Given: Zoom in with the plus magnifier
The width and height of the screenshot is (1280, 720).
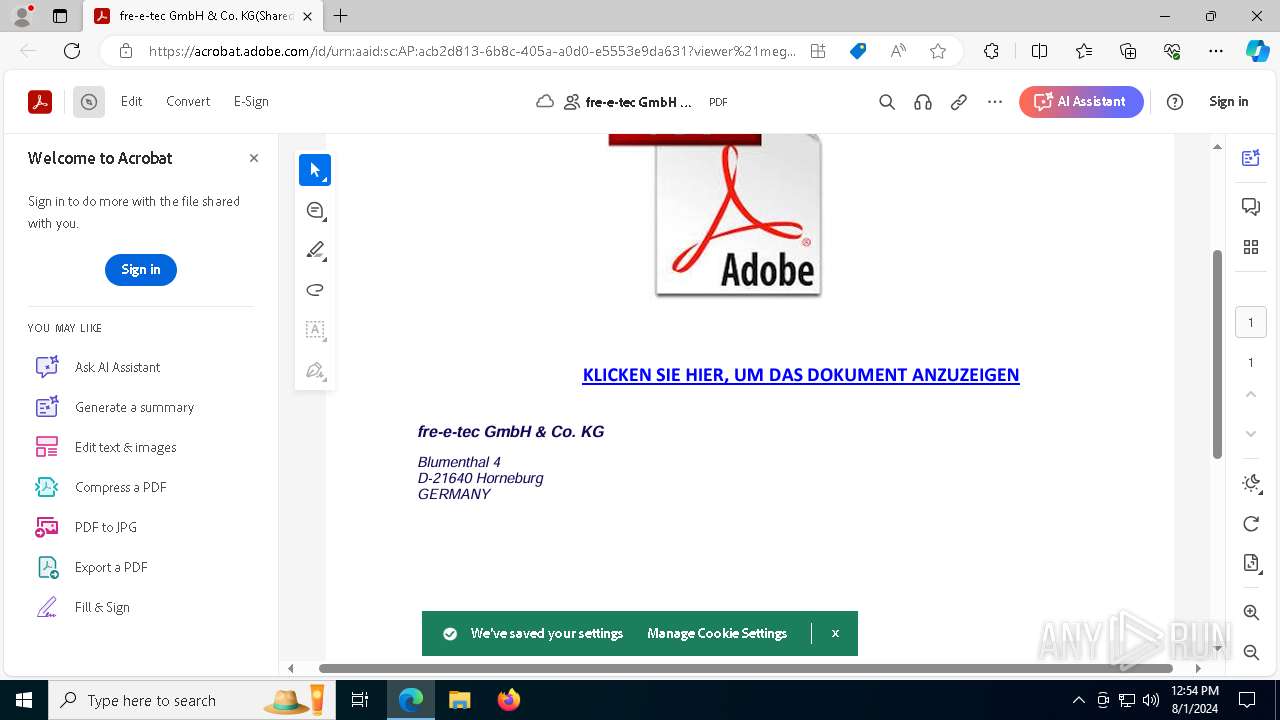Looking at the screenshot, I should click(x=1251, y=612).
